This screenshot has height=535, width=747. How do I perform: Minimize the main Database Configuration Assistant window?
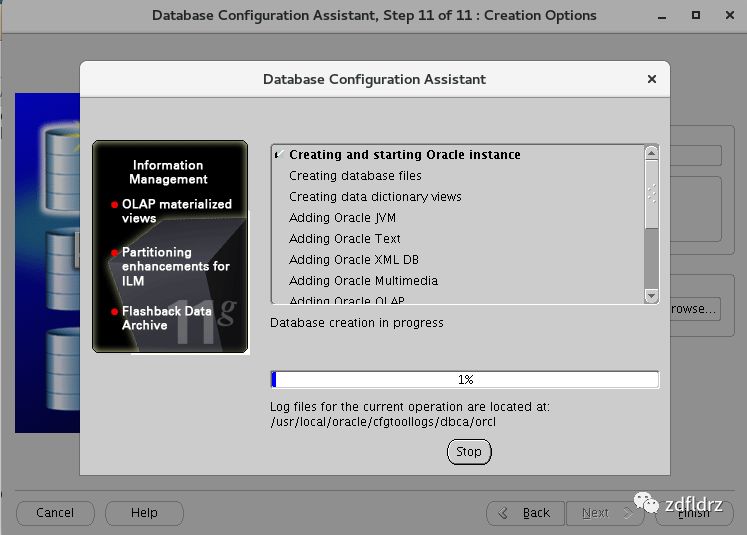coord(662,16)
